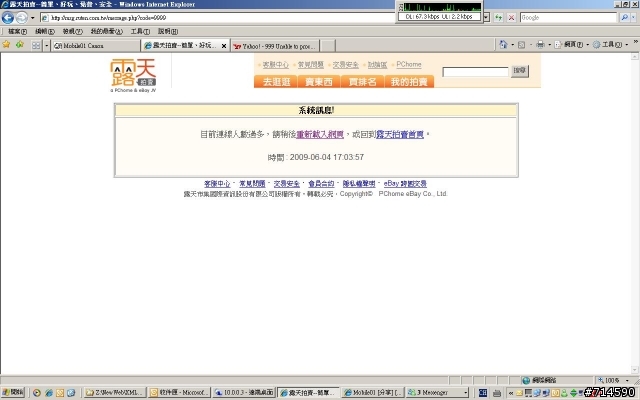Click the 搜尋 button
640x400 pixels.
coord(520,71)
